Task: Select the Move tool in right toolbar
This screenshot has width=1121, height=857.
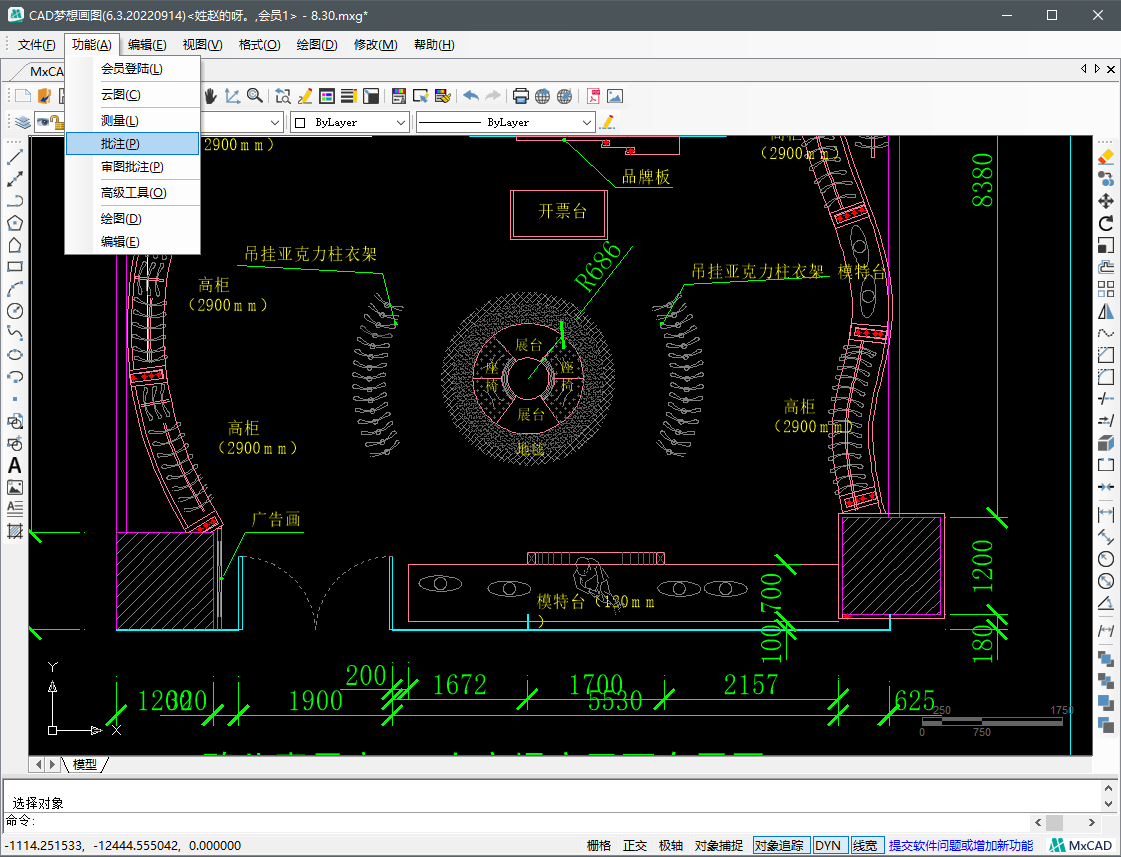Action: (1106, 201)
